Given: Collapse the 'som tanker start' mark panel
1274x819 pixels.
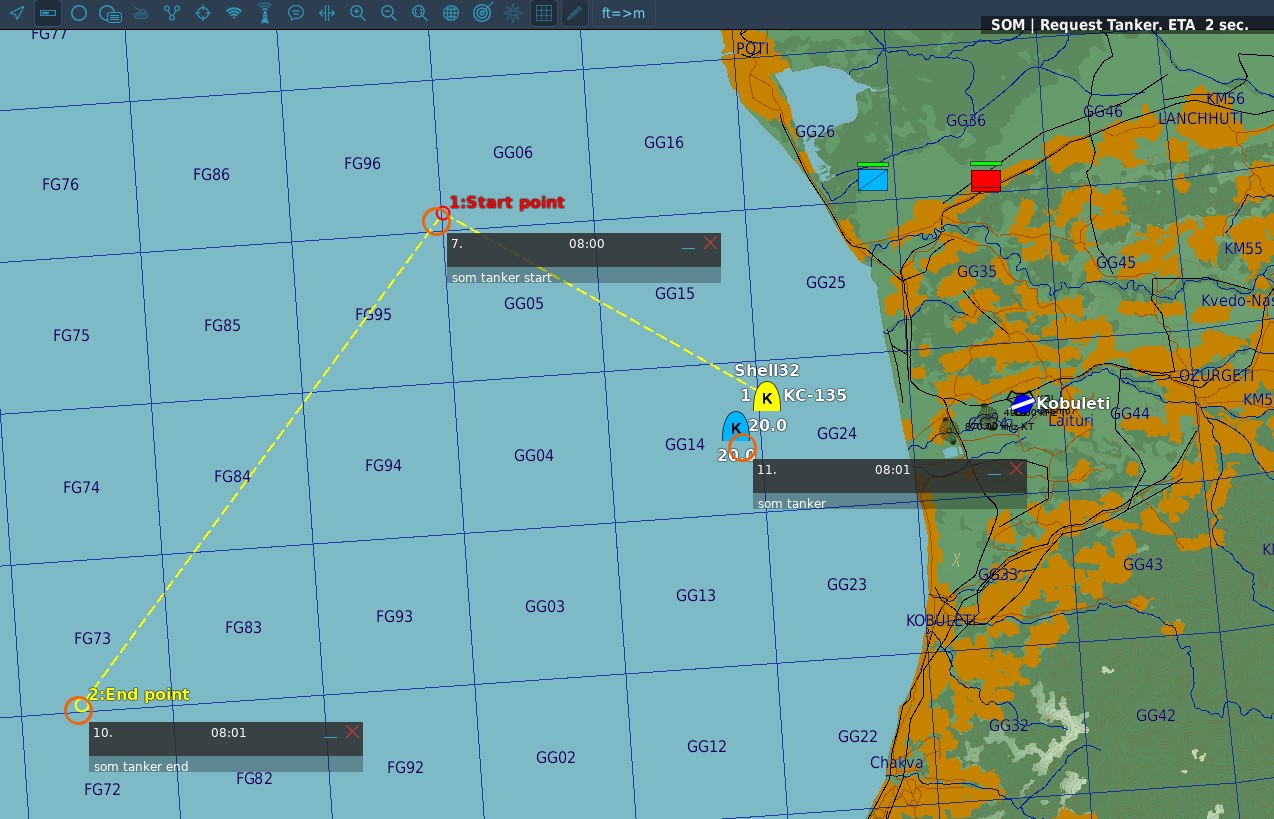Looking at the screenshot, I should coord(688,245).
